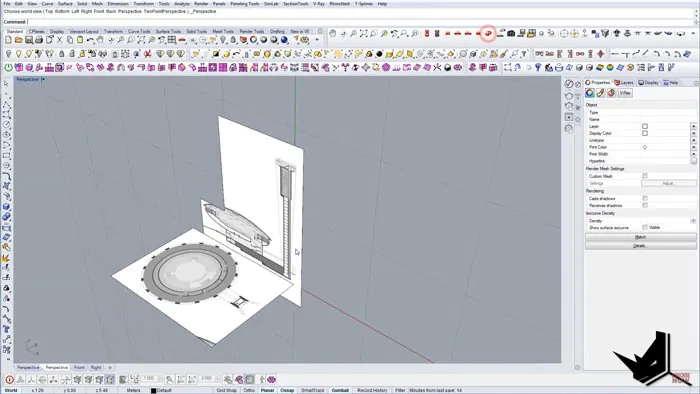Click the red circular osnap icon in the bottom toolbar

click(x=9, y=380)
